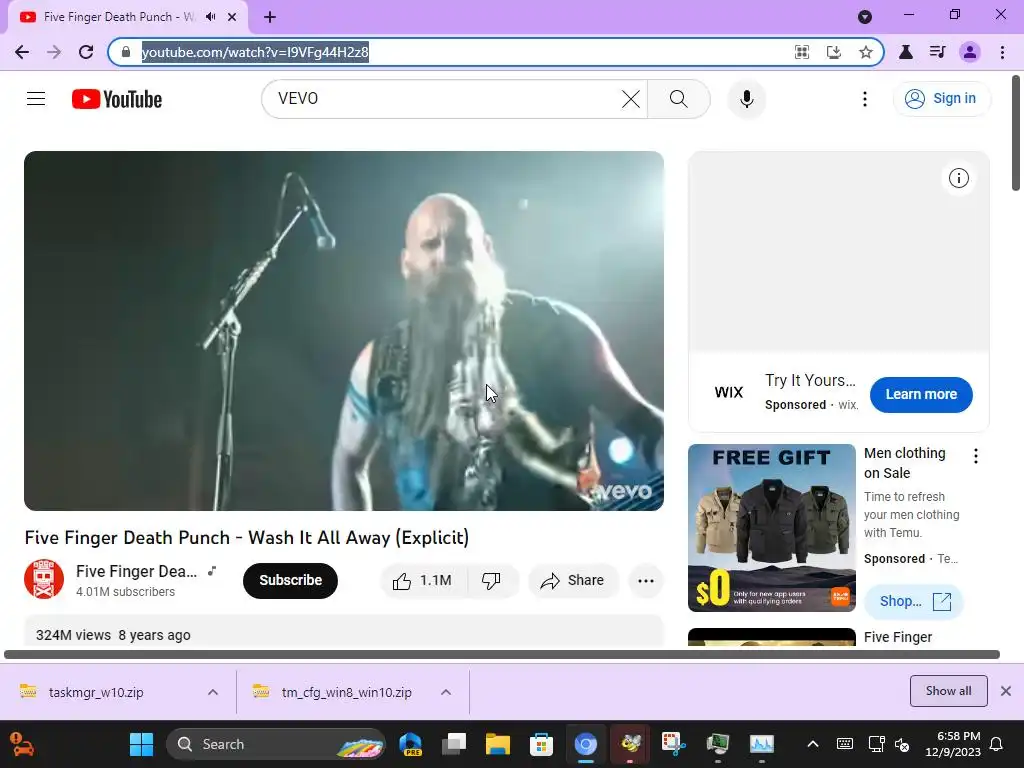Open the Windows Start menu
1024x768 pixels.
(141, 744)
